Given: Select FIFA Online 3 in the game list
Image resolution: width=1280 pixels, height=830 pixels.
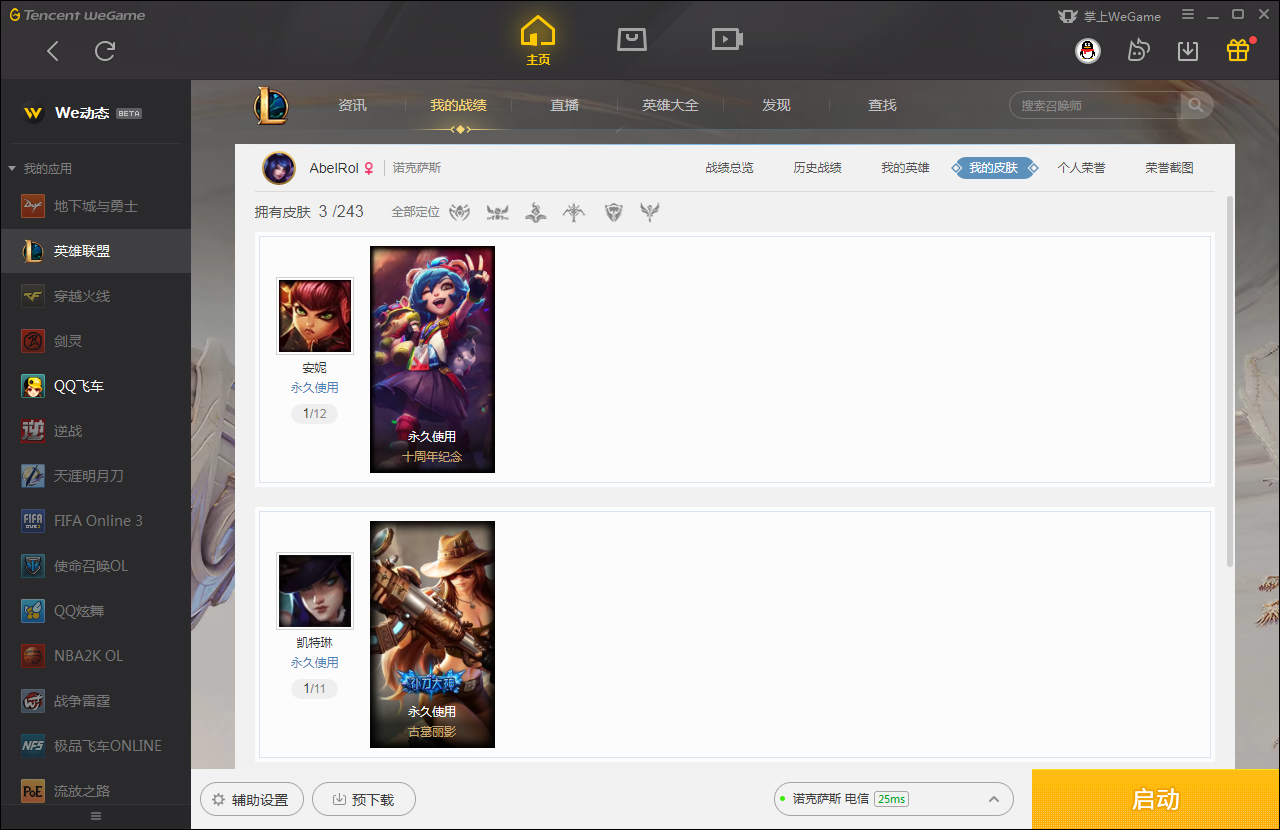Looking at the screenshot, I should (x=95, y=521).
